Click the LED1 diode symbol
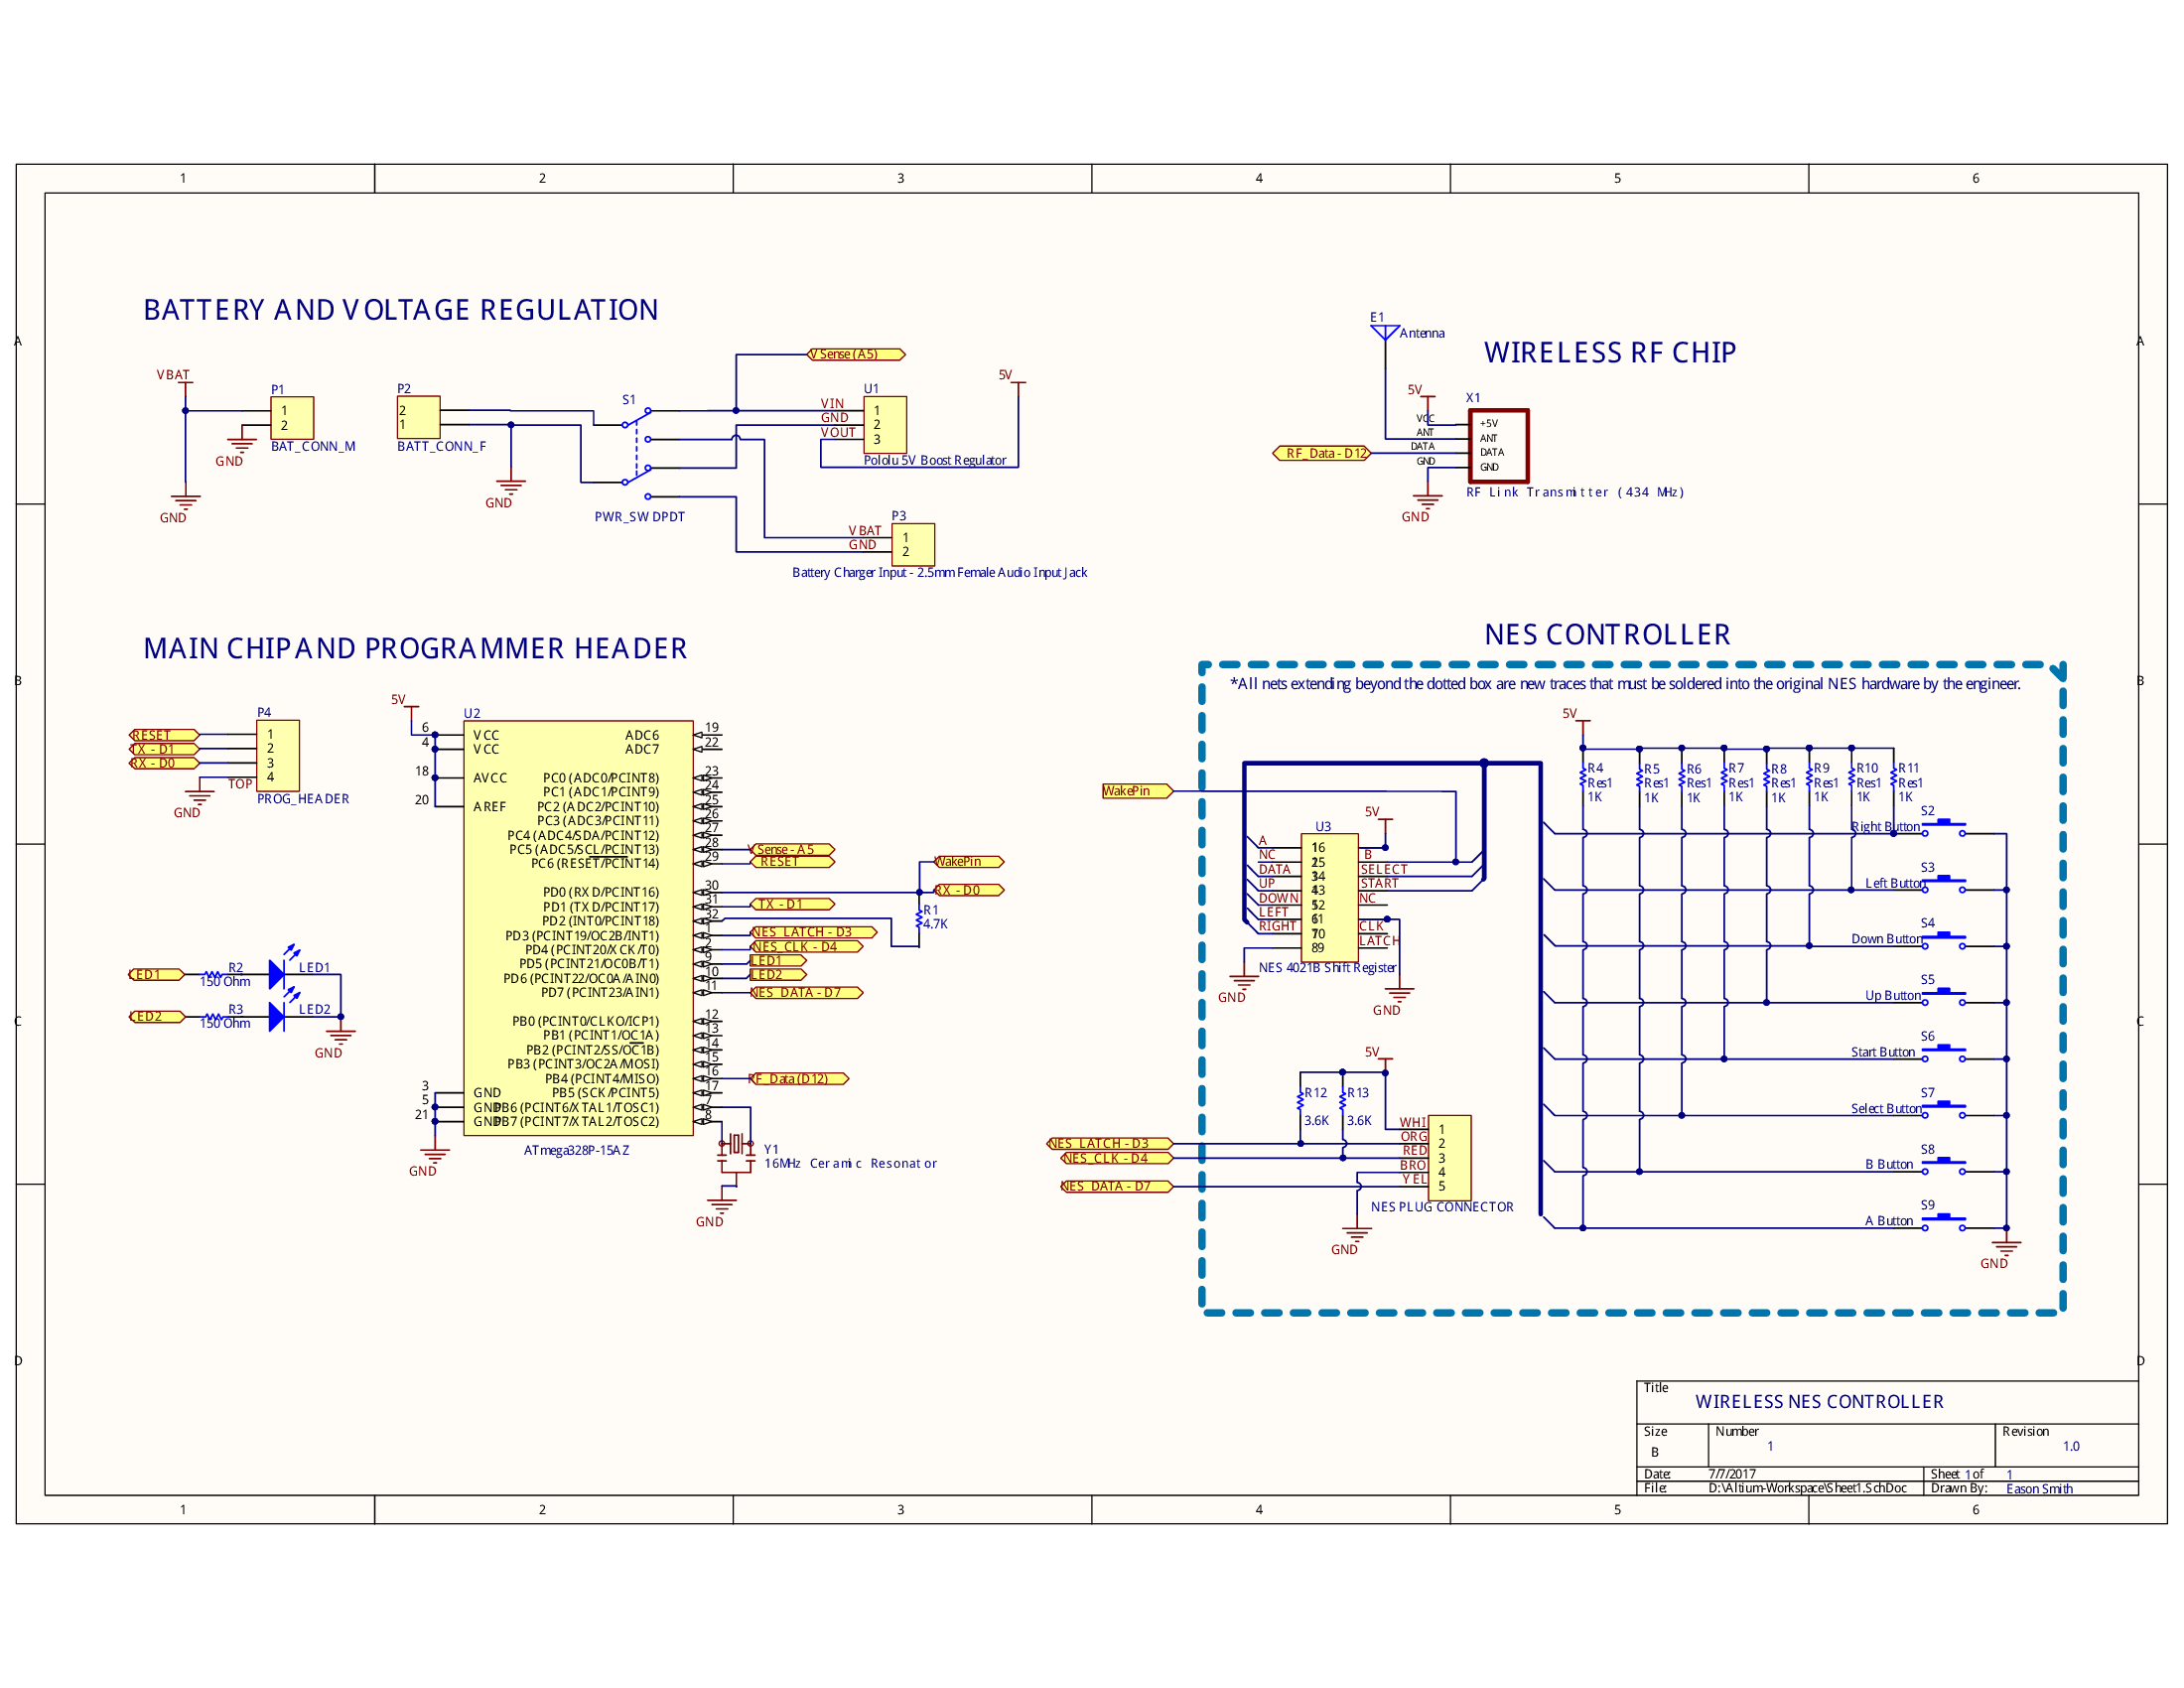Image resolution: width=2184 pixels, height=1688 pixels. tap(278, 973)
